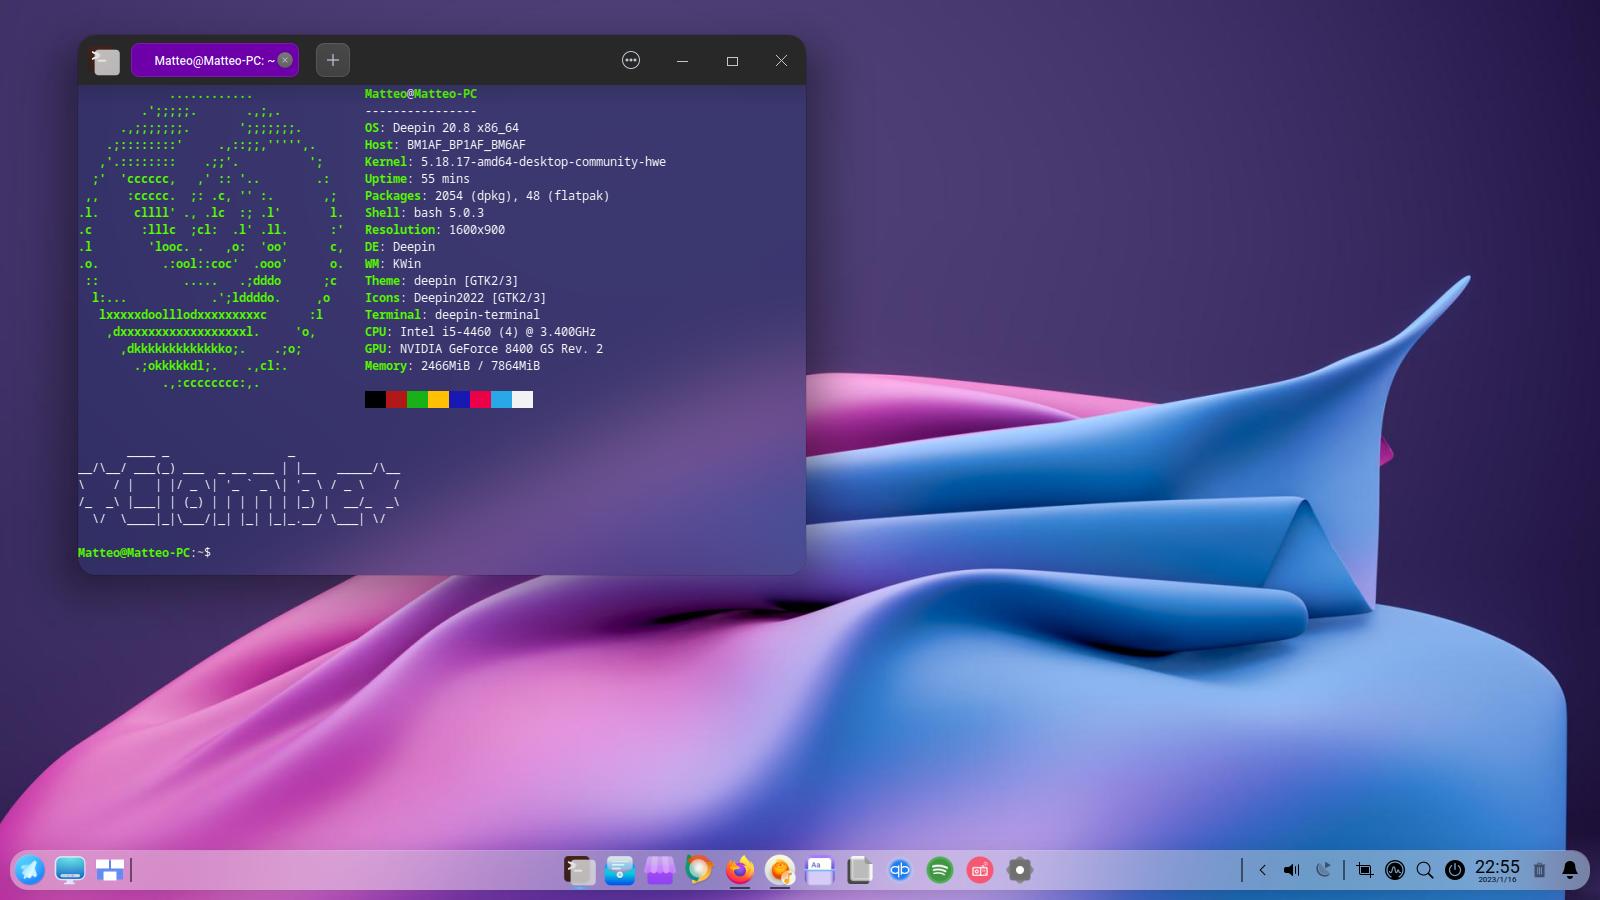Start a screenshot from tray icon
Screen dimensions: 1600x900
click(1365, 870)
